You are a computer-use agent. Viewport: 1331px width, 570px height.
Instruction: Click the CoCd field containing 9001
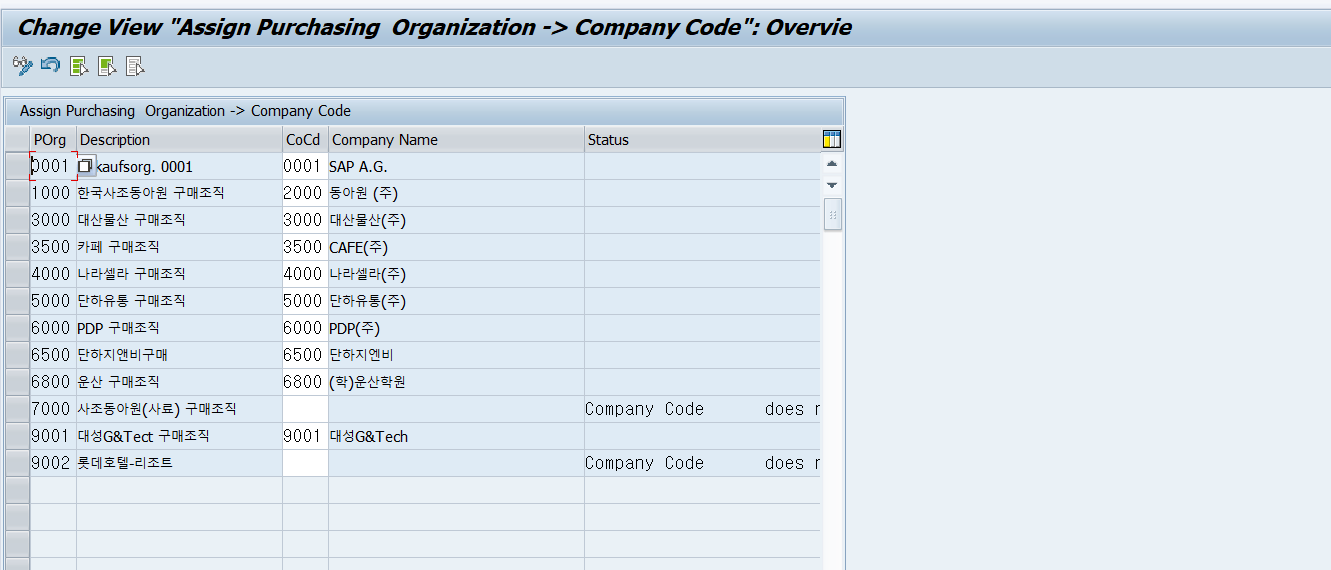coord(305,436)
